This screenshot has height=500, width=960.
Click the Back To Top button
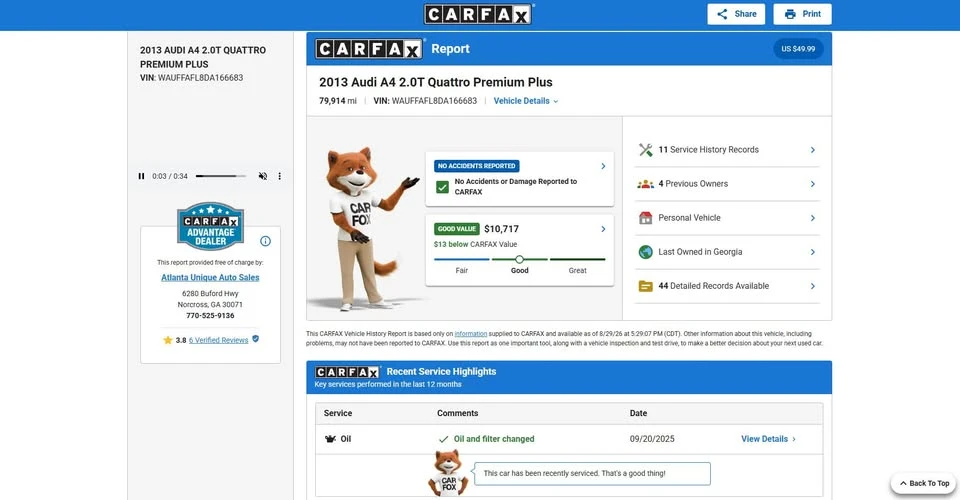click(923, 483)
